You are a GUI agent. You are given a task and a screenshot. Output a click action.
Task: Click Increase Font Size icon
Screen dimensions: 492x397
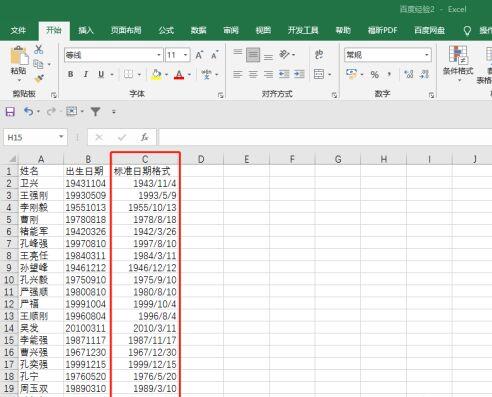tap(199, 55)
